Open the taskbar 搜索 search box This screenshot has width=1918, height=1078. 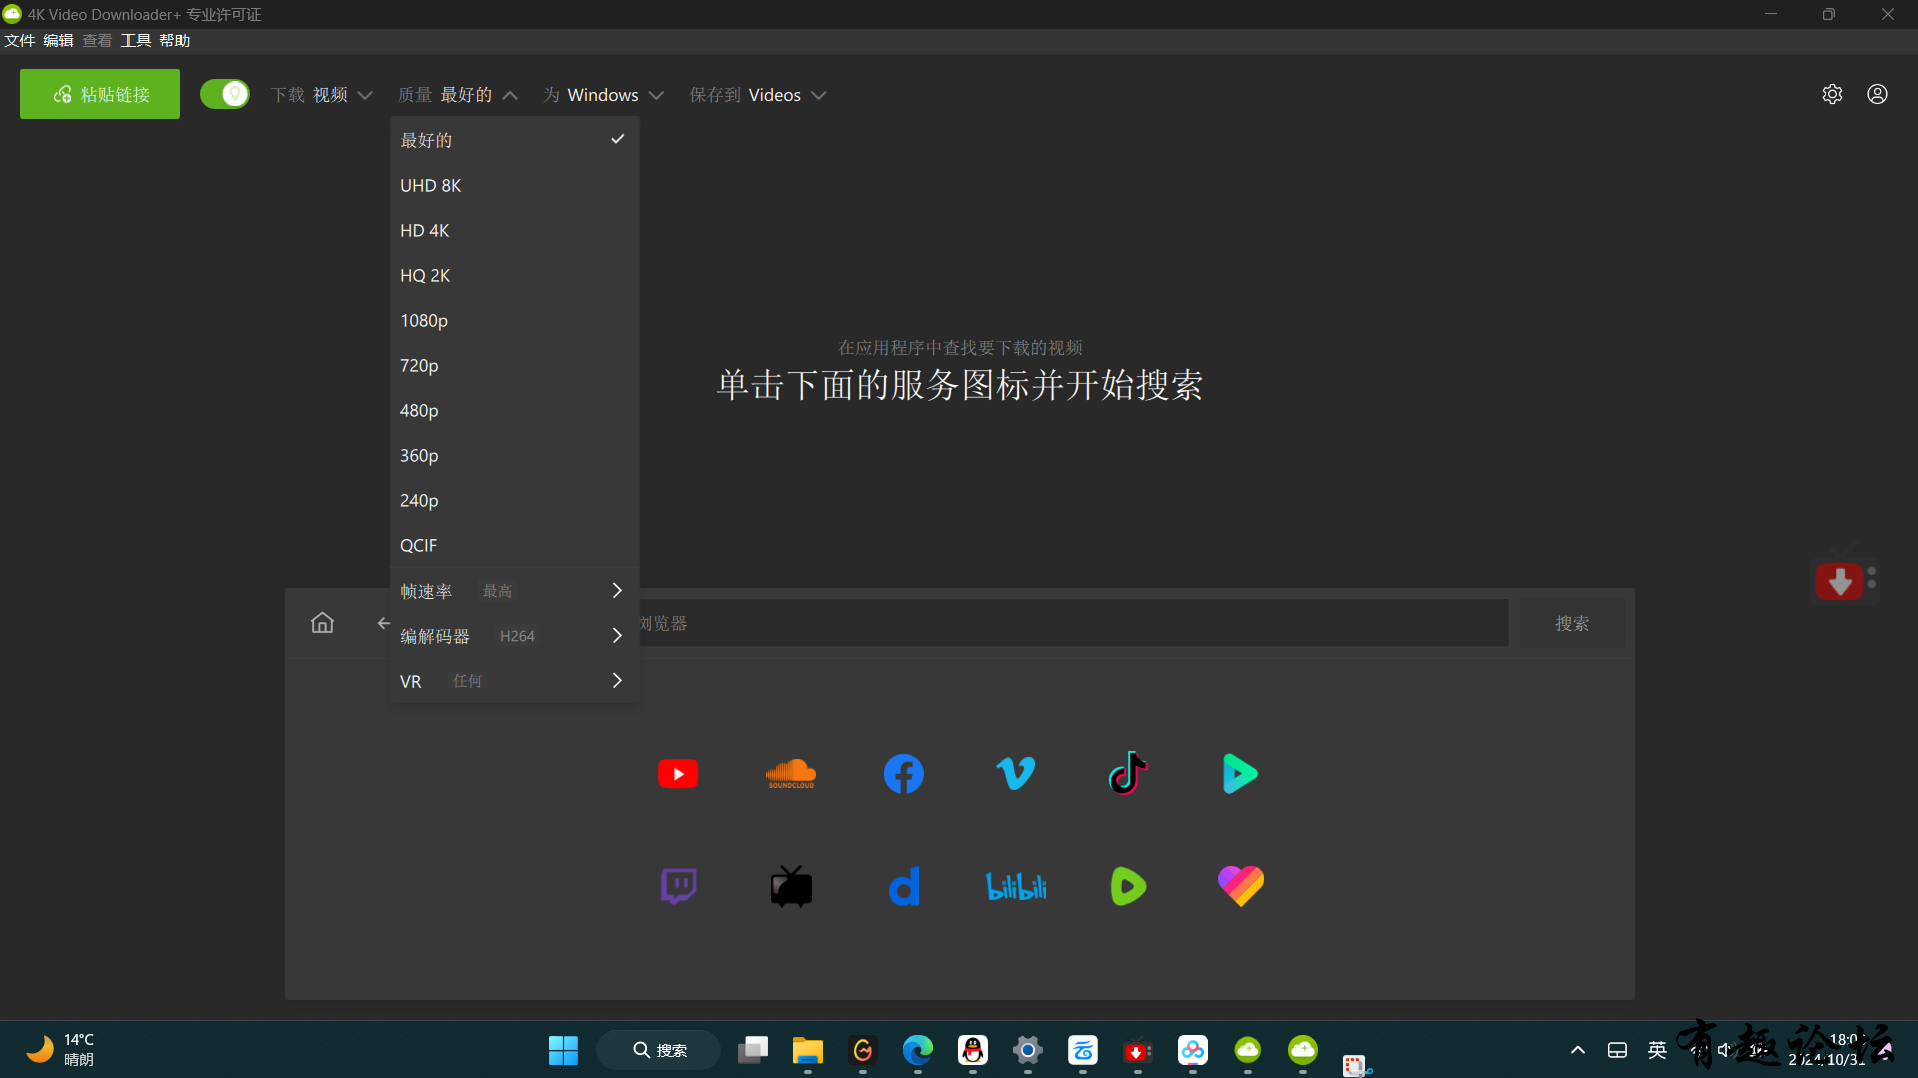click(659, 1050)
